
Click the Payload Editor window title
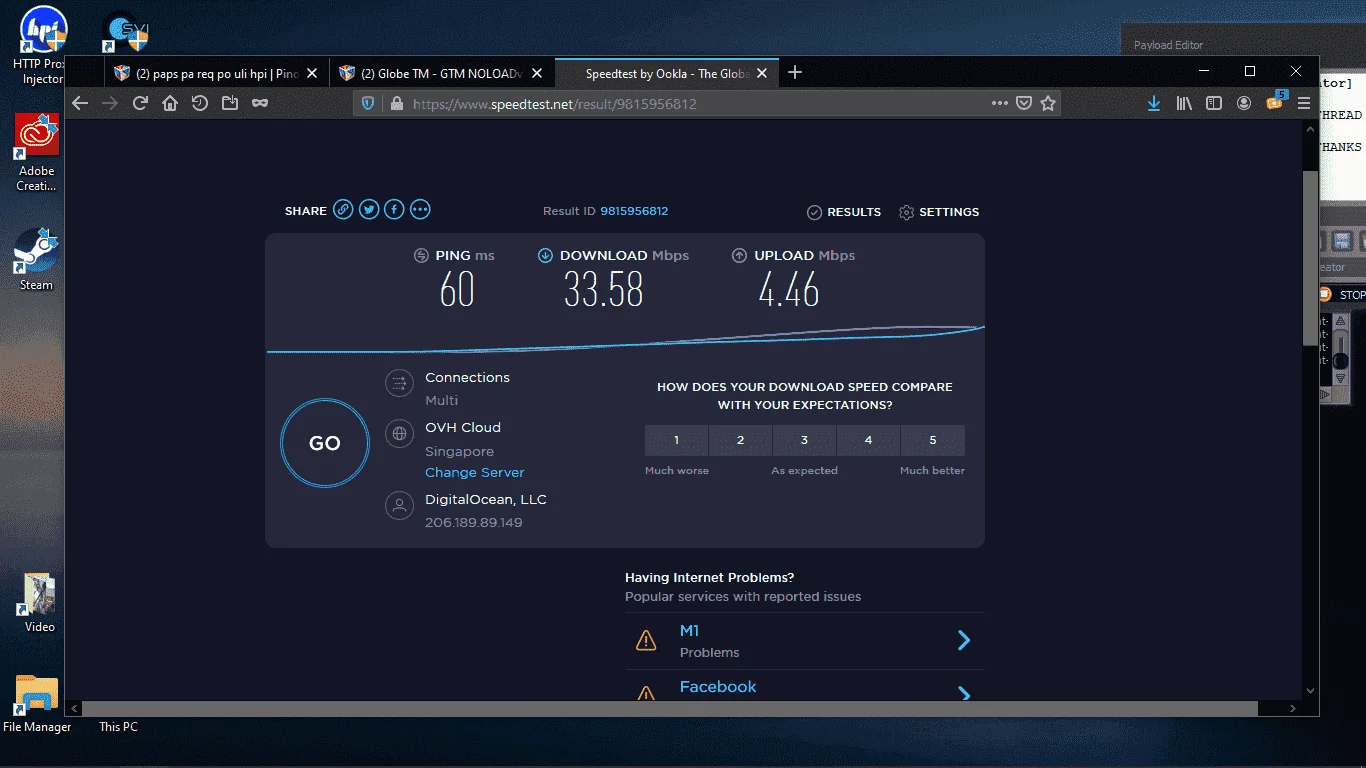(1168, 45)
